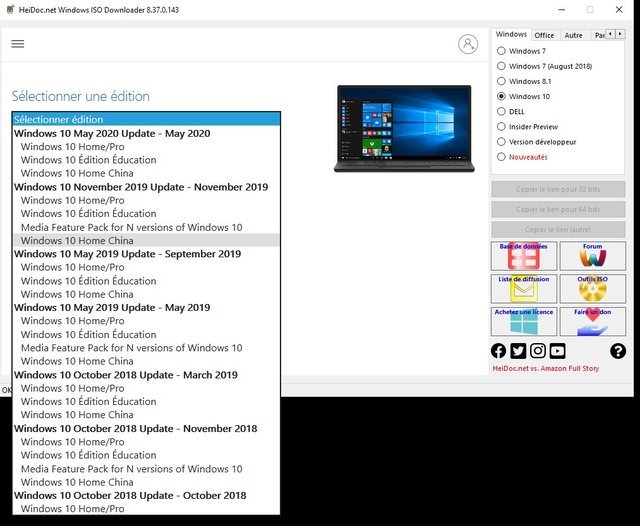
Task: Open the Outils ISO tile
Action: [592, 289]
